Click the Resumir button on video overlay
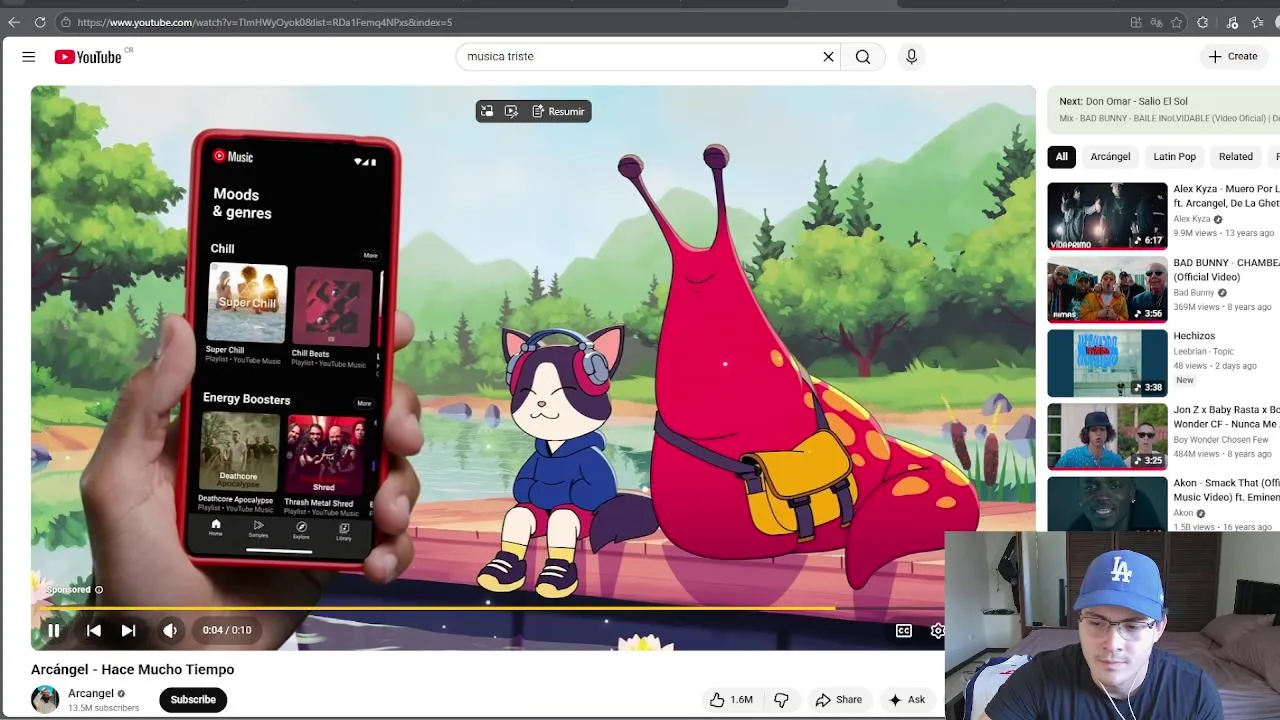Image resolution: width=1280 pixels, height=720 pixels. click(558, 112)
